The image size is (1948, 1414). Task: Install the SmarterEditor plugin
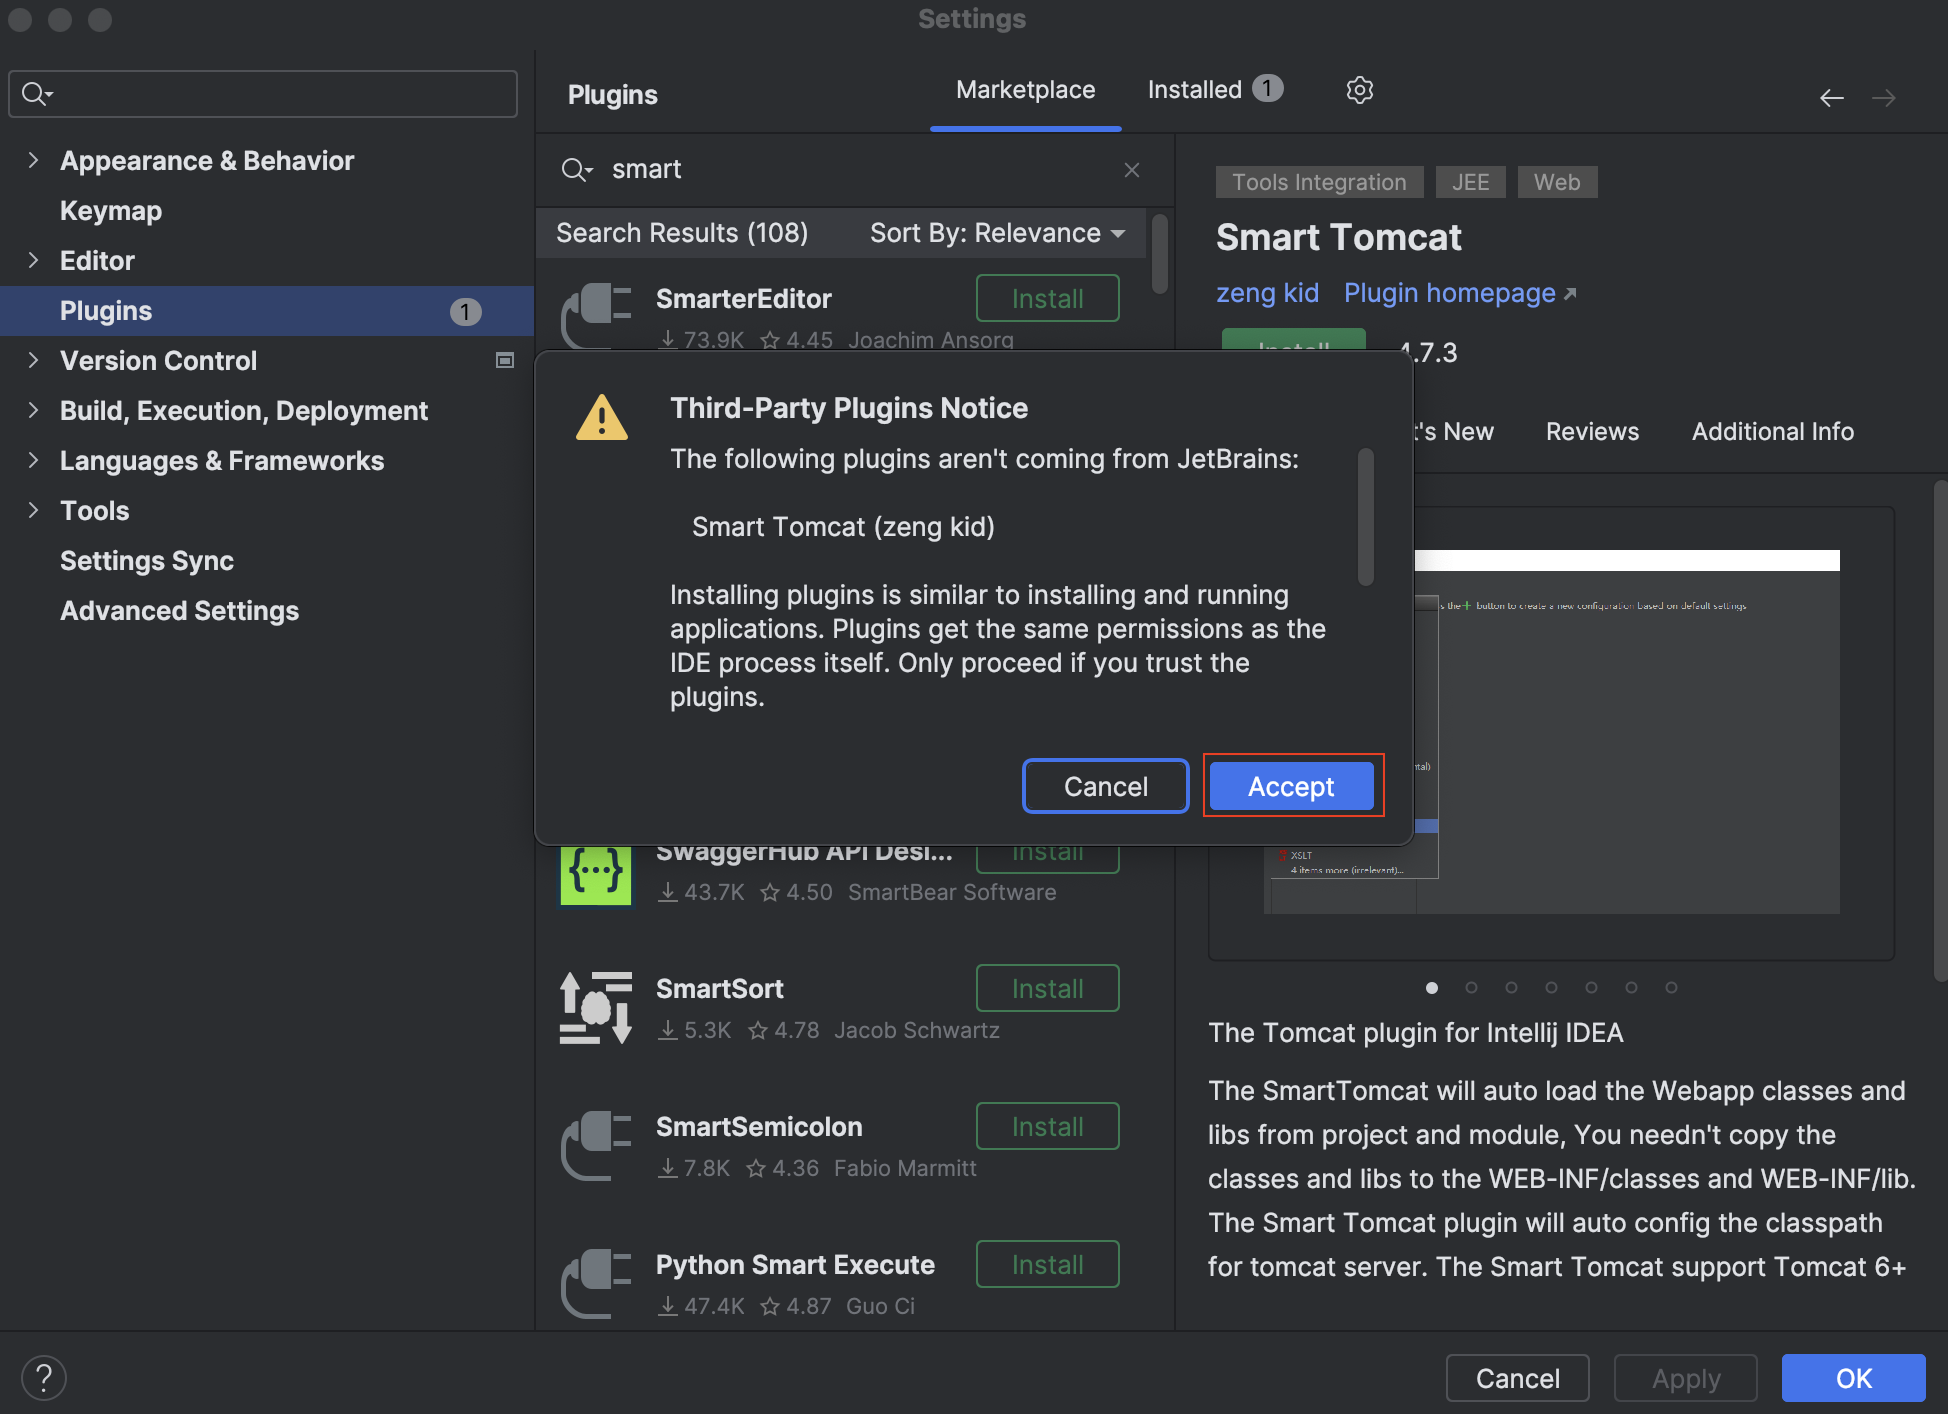point(1047,299)
